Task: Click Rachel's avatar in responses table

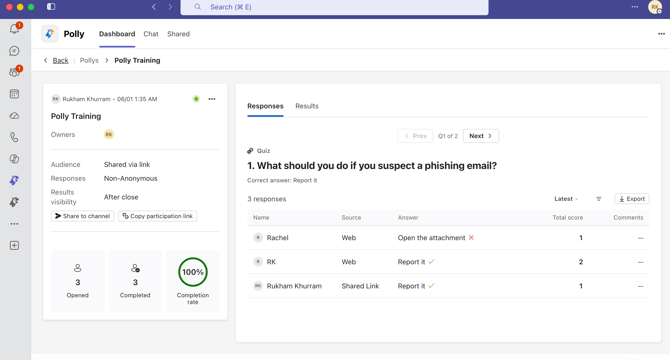Action: click(x=258, y=238)
